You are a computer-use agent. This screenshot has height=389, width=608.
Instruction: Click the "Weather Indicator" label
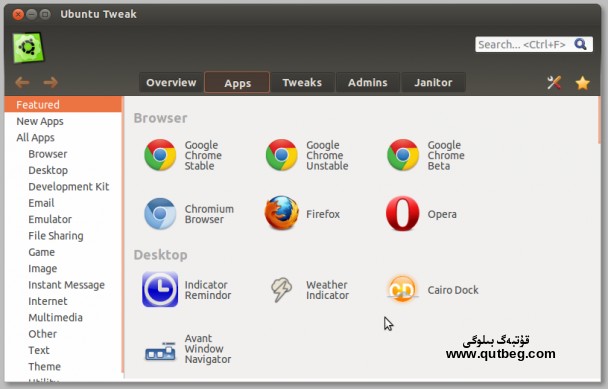click(x=327, y=290)
